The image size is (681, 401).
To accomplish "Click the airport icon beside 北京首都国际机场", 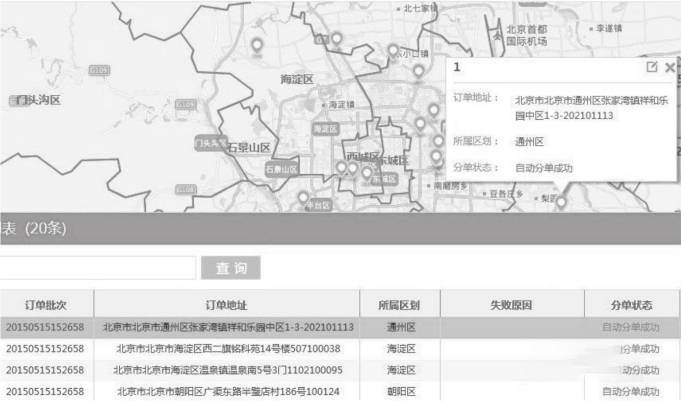I will (497, 36).
